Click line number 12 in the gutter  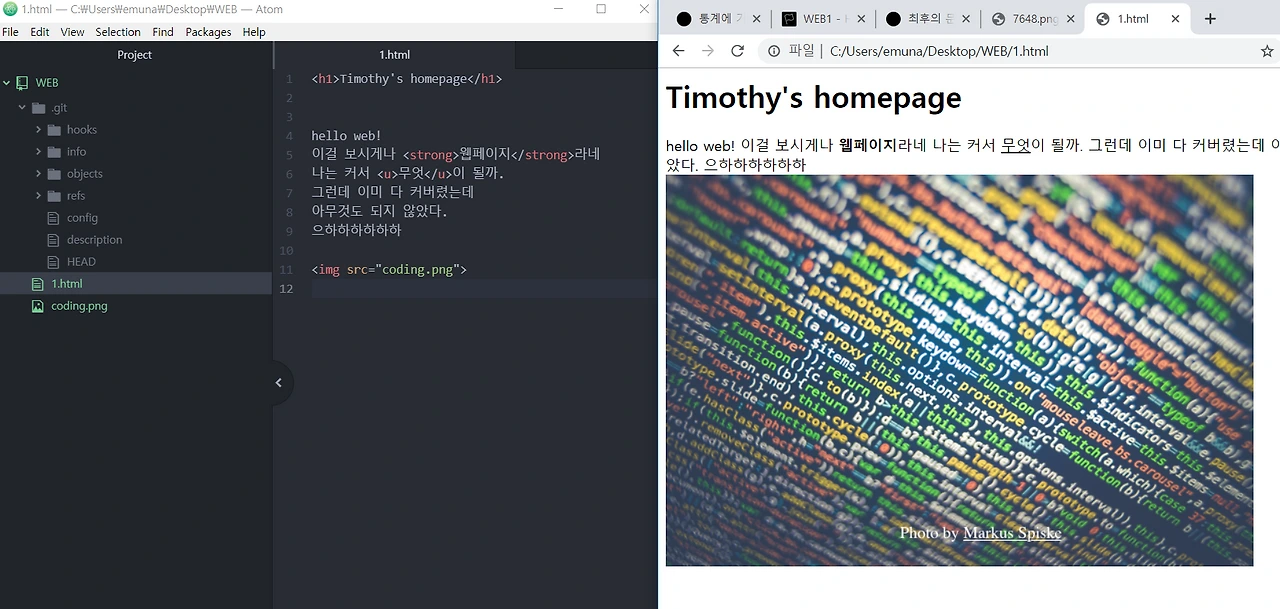tap(287, 289)
